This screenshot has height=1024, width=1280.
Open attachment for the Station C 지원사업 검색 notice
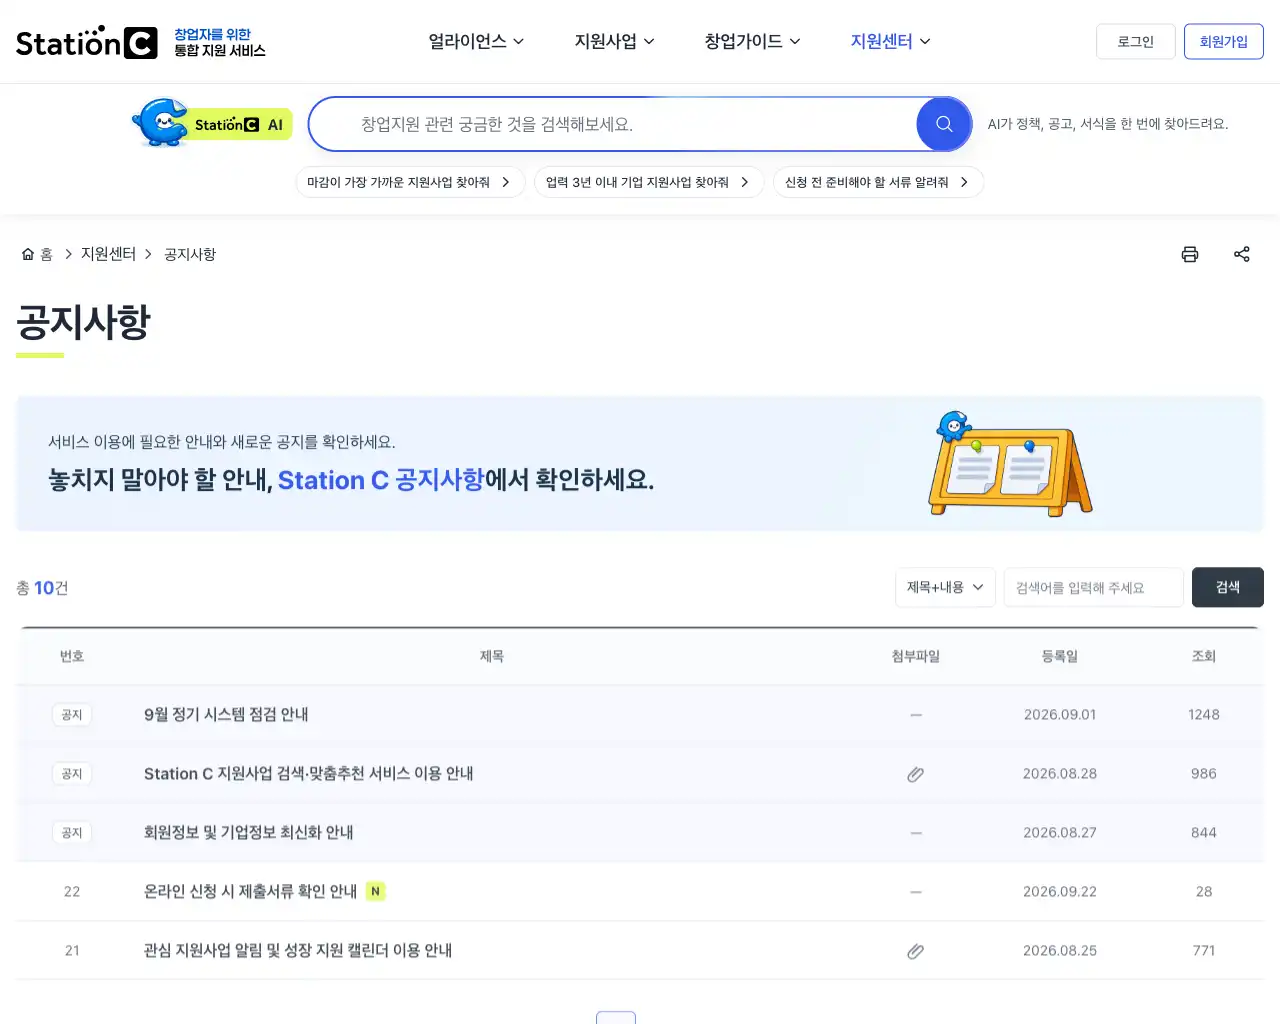tap(915, 774)
